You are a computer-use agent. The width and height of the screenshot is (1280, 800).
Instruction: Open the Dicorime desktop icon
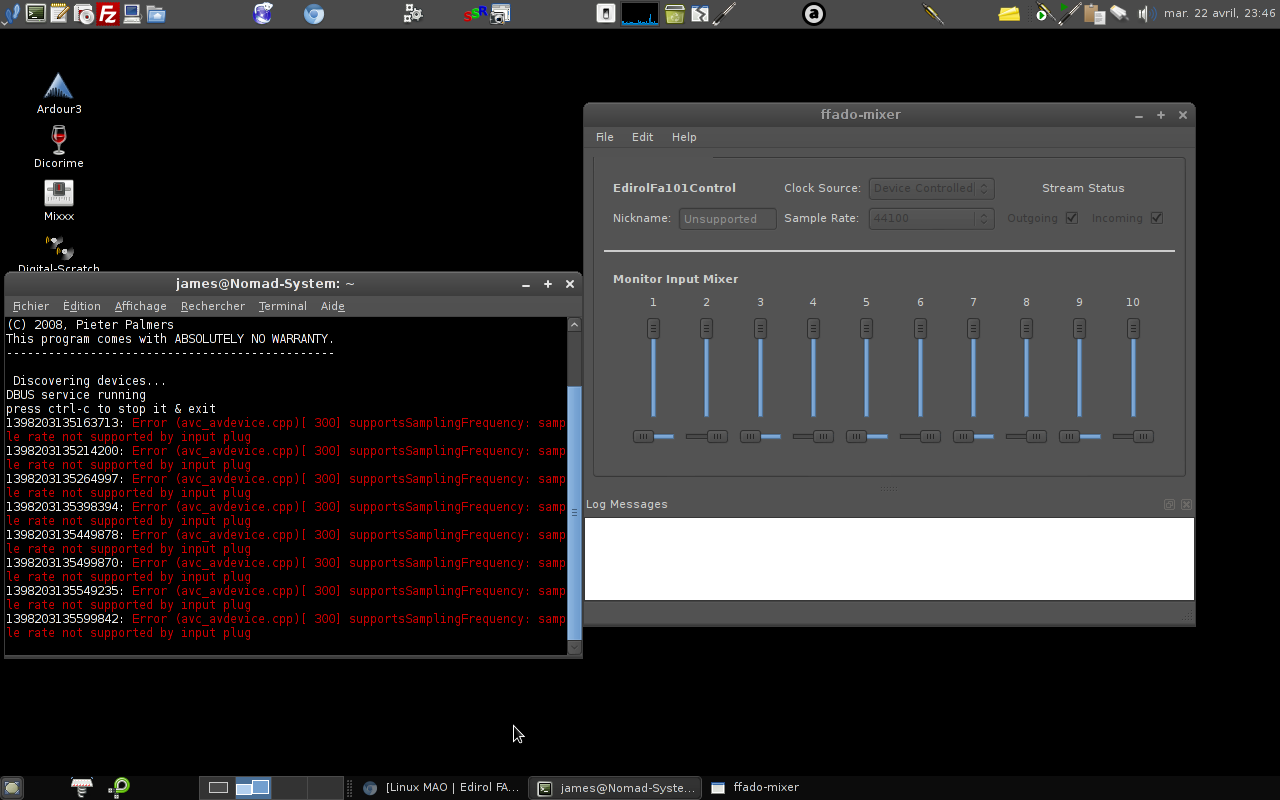[x=58, y=146]
